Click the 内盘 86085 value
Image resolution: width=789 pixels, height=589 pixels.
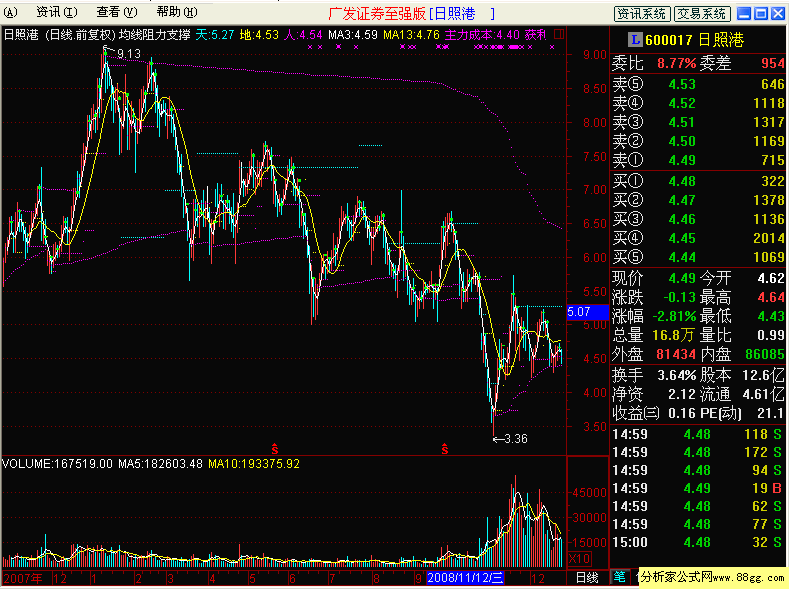[765, 354]
